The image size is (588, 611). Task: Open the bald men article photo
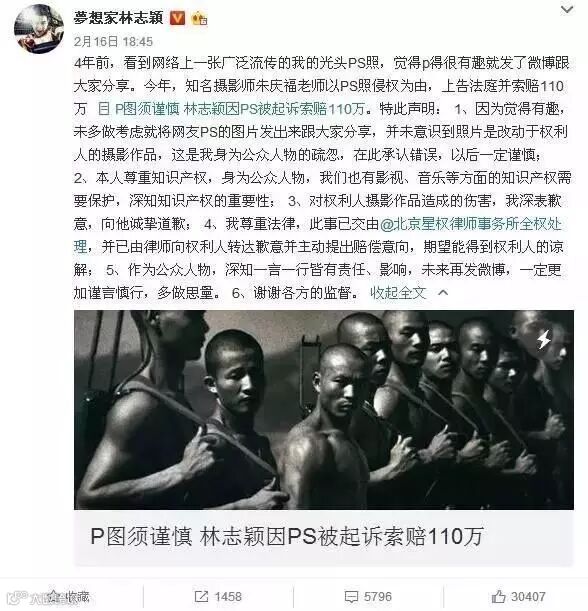tap(323, 410)
